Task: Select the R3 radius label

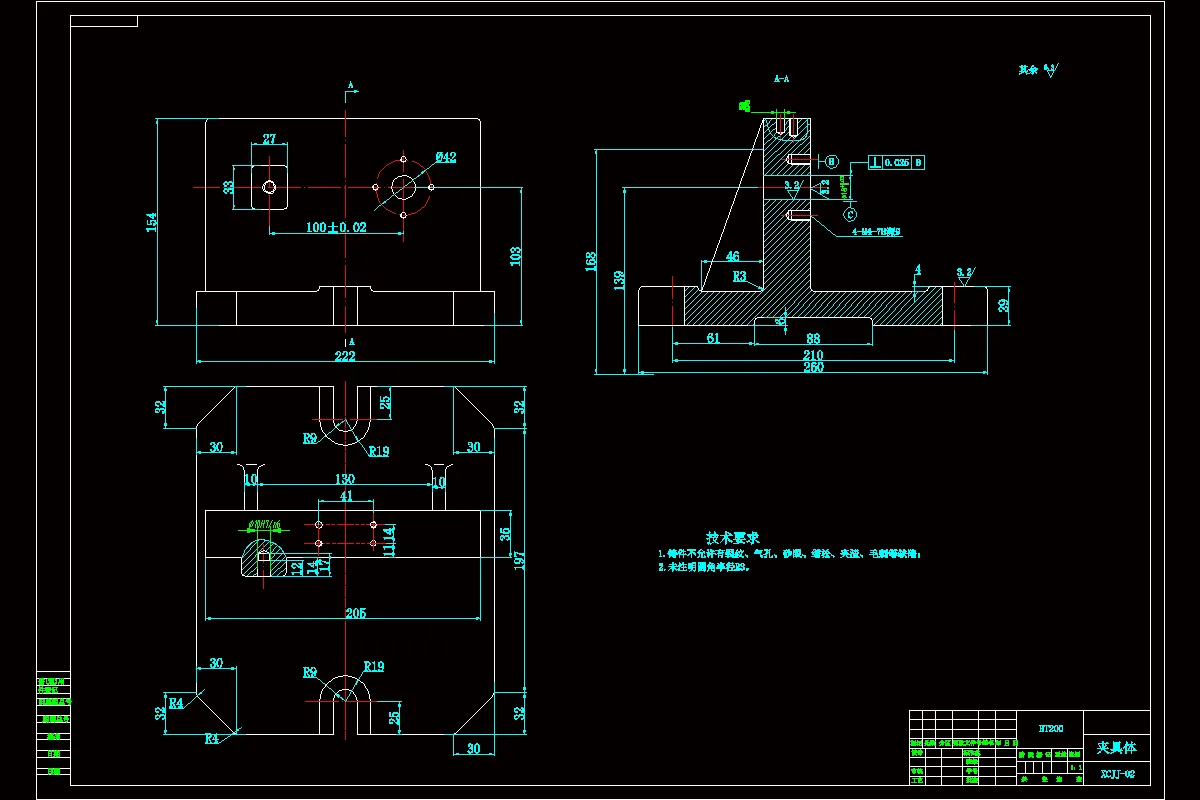Action: pyautogui.click(x=739, y=276)
